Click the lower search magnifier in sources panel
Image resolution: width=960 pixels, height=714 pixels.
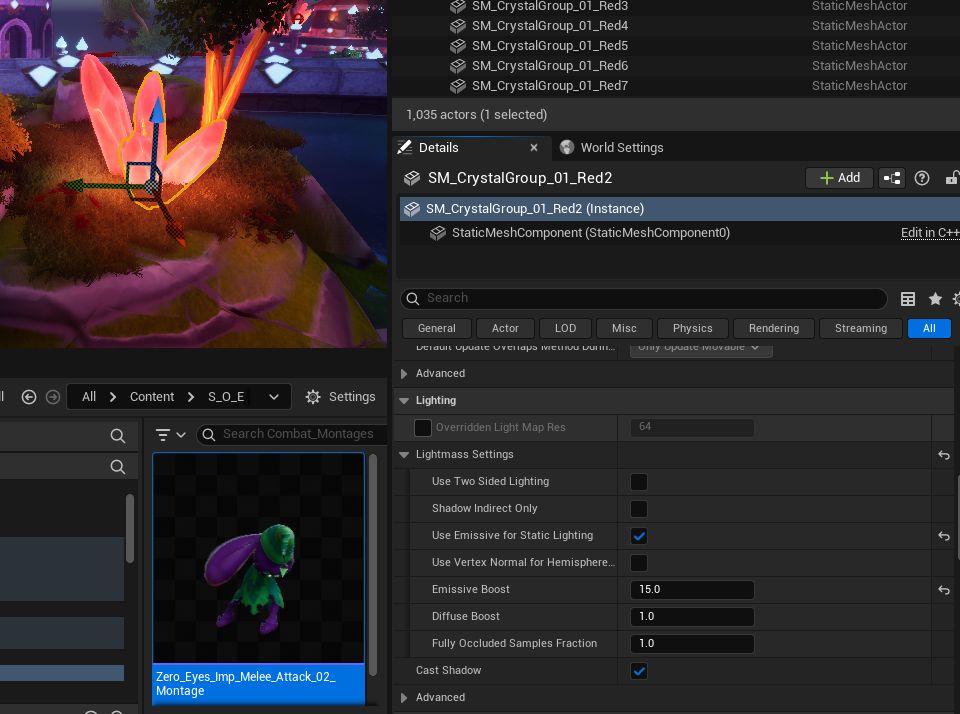click(118, 467)
